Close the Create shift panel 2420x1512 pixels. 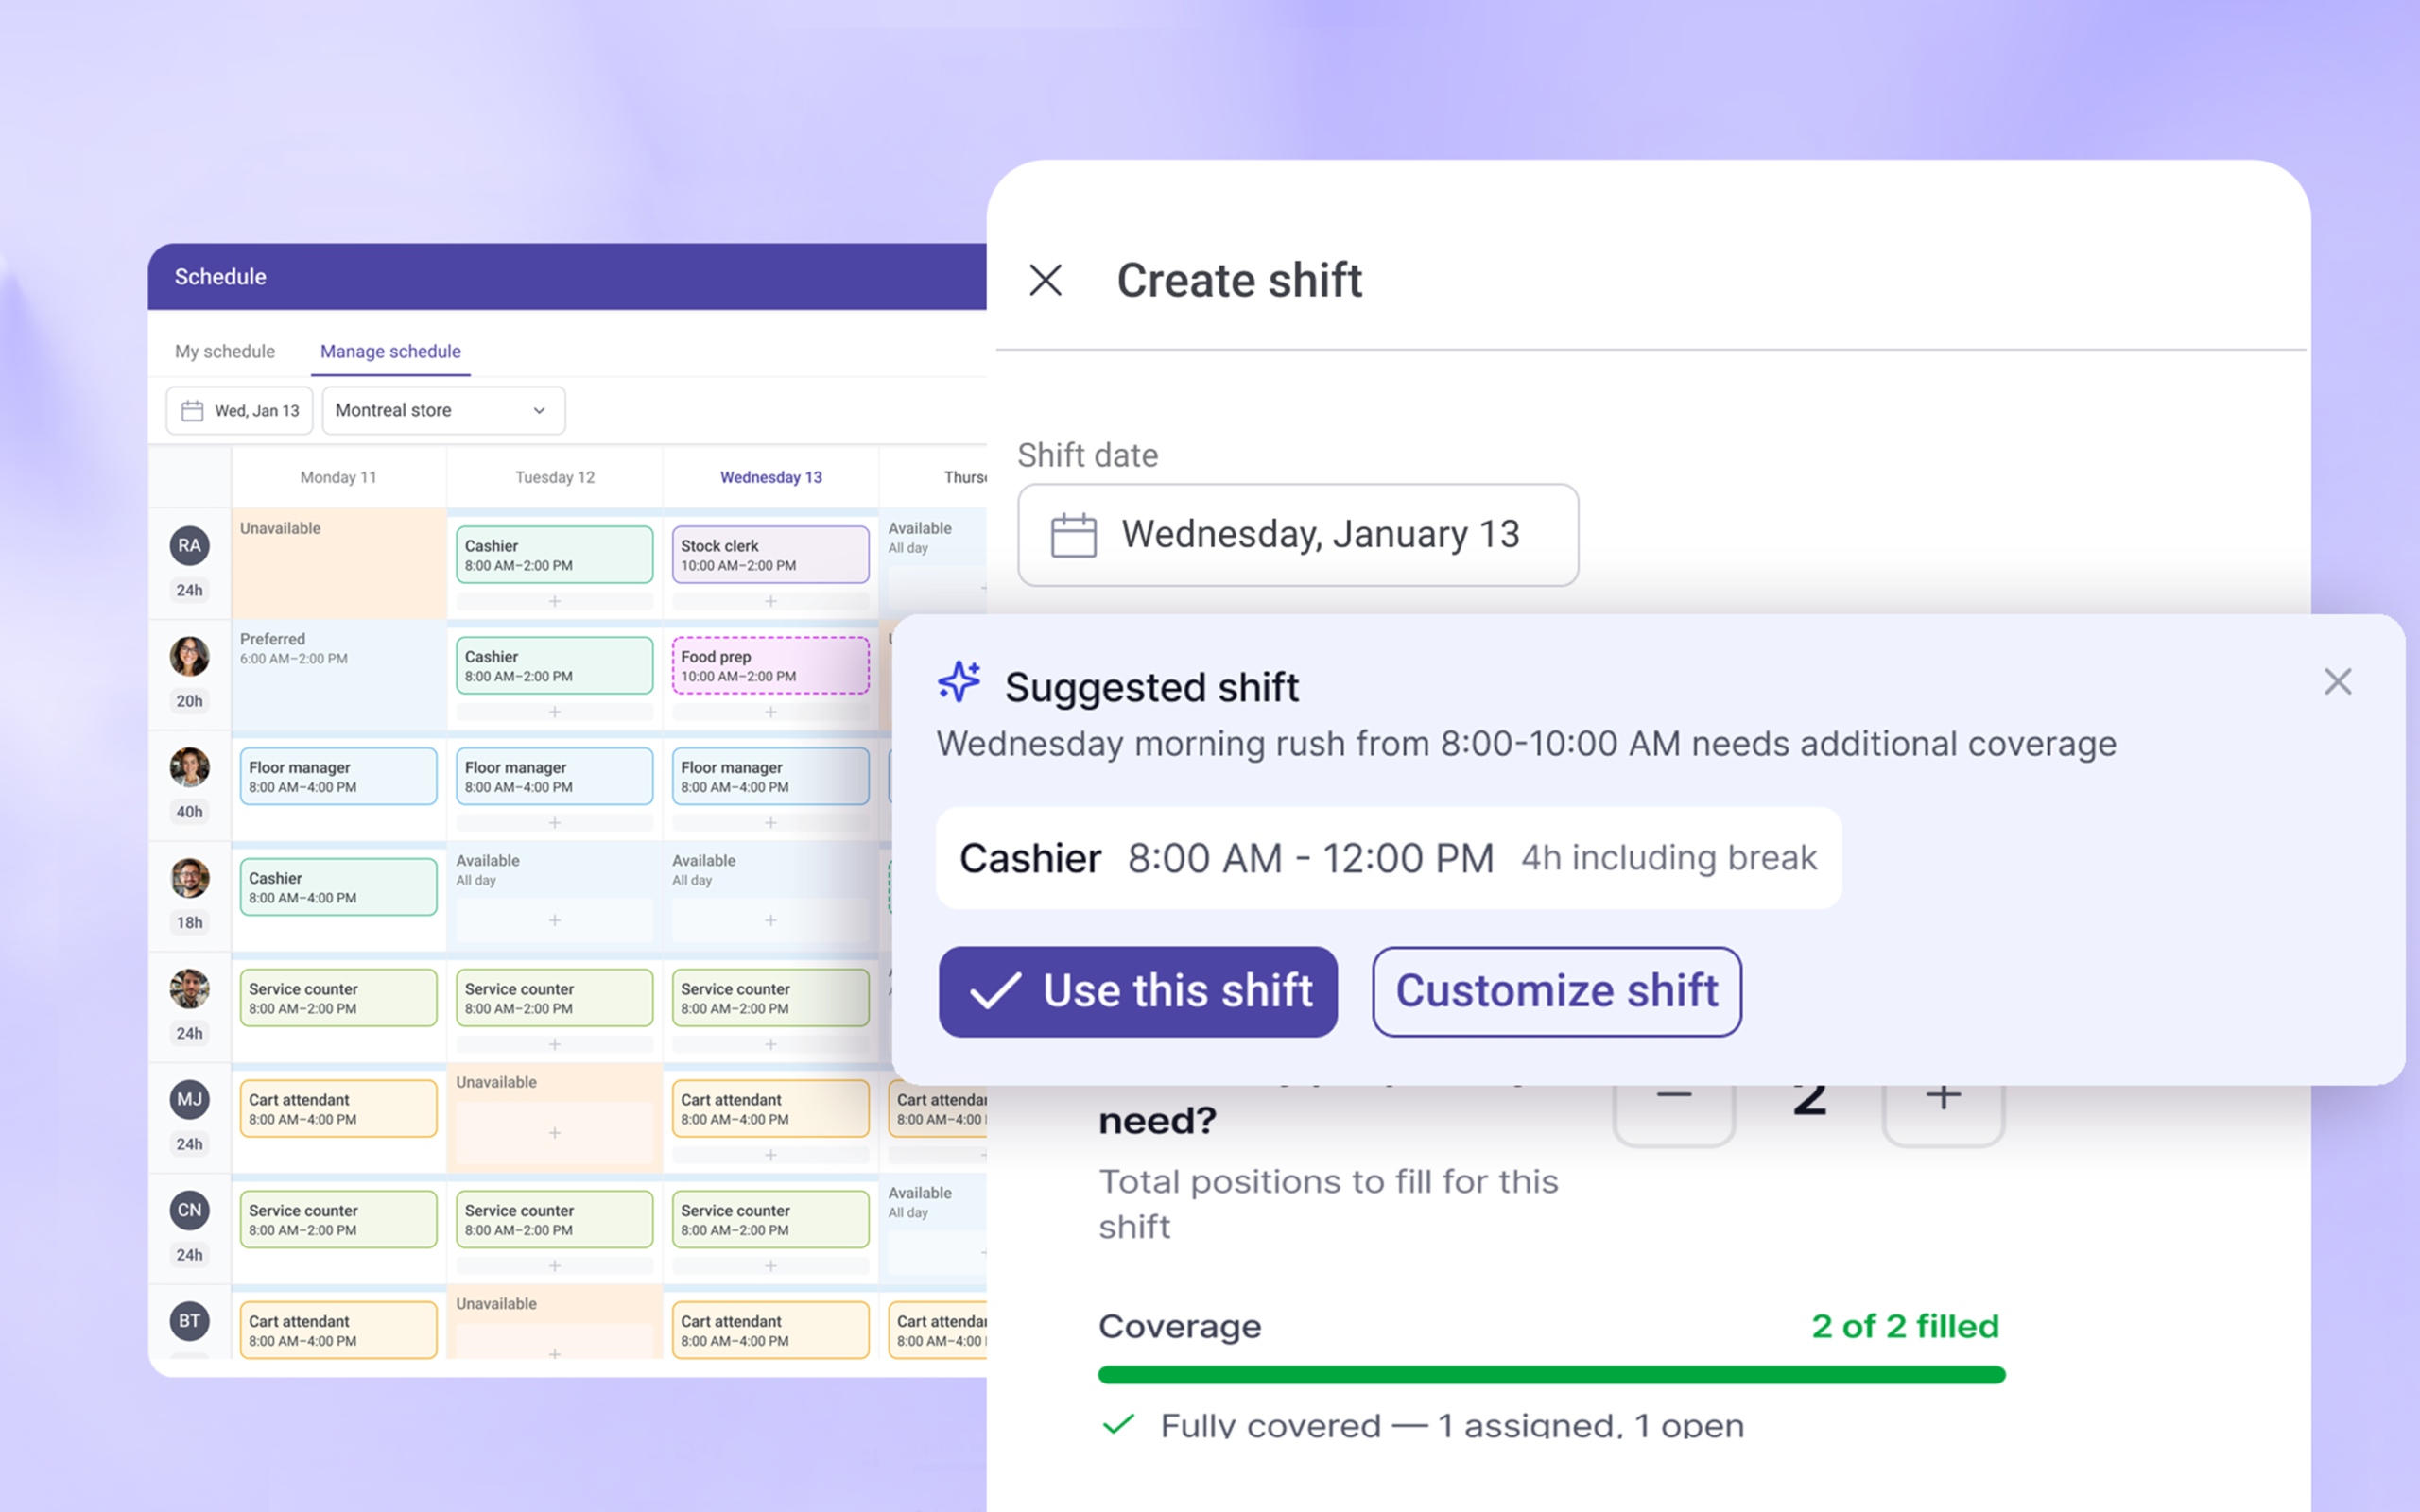(1045, 280)
